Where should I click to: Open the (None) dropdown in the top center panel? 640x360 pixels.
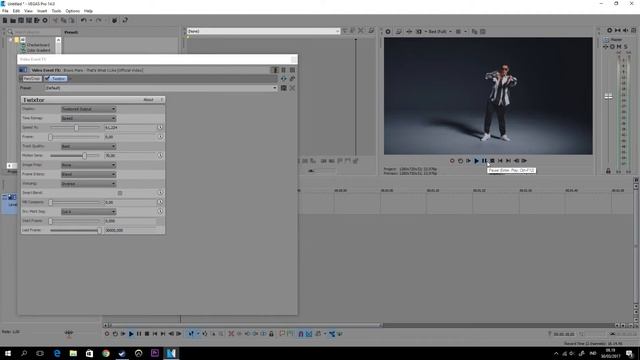click(263, 31)
